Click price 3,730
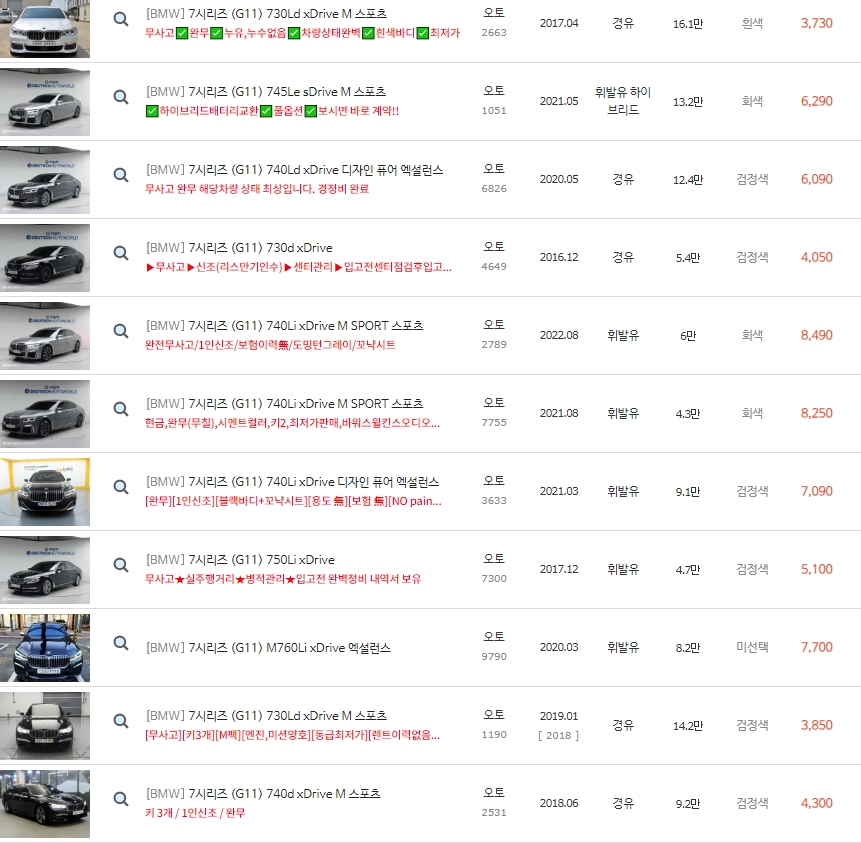The height and width of the screenshot is (843, 861). click(x=817, y=23)
